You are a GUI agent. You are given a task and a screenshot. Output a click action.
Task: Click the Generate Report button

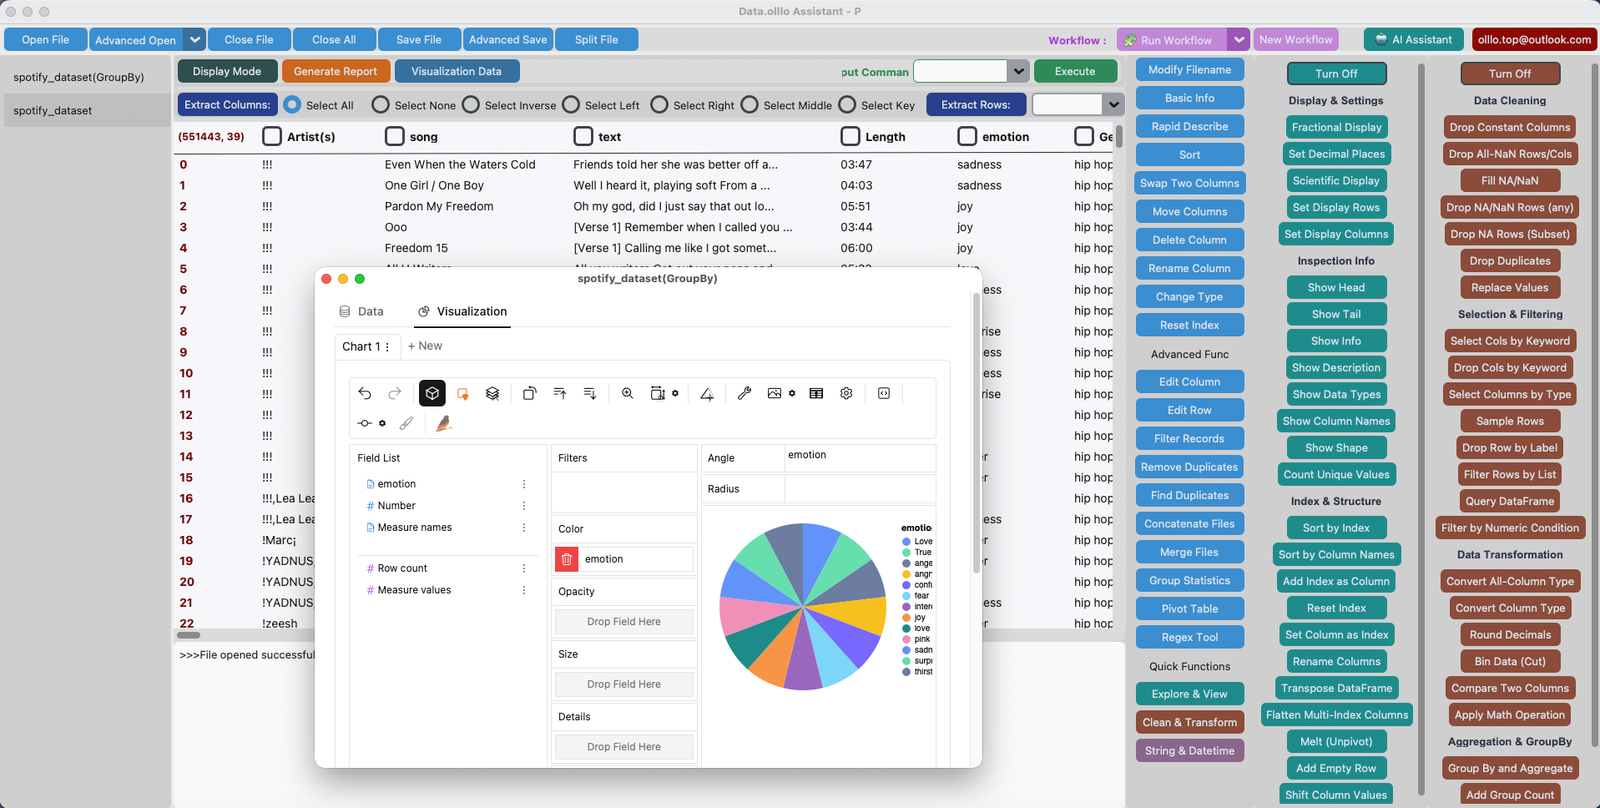335,72
